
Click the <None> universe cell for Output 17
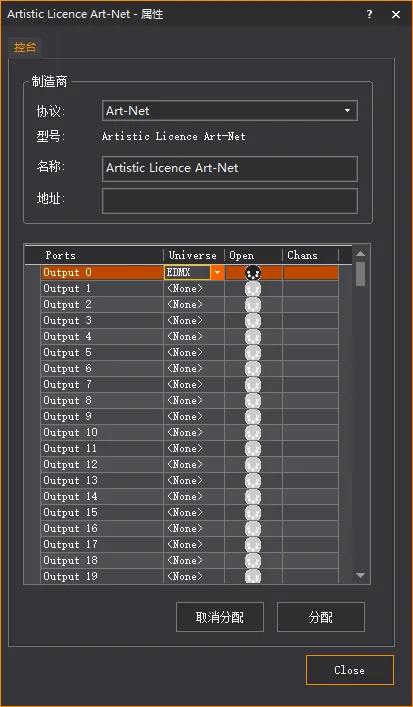[194, 545]
